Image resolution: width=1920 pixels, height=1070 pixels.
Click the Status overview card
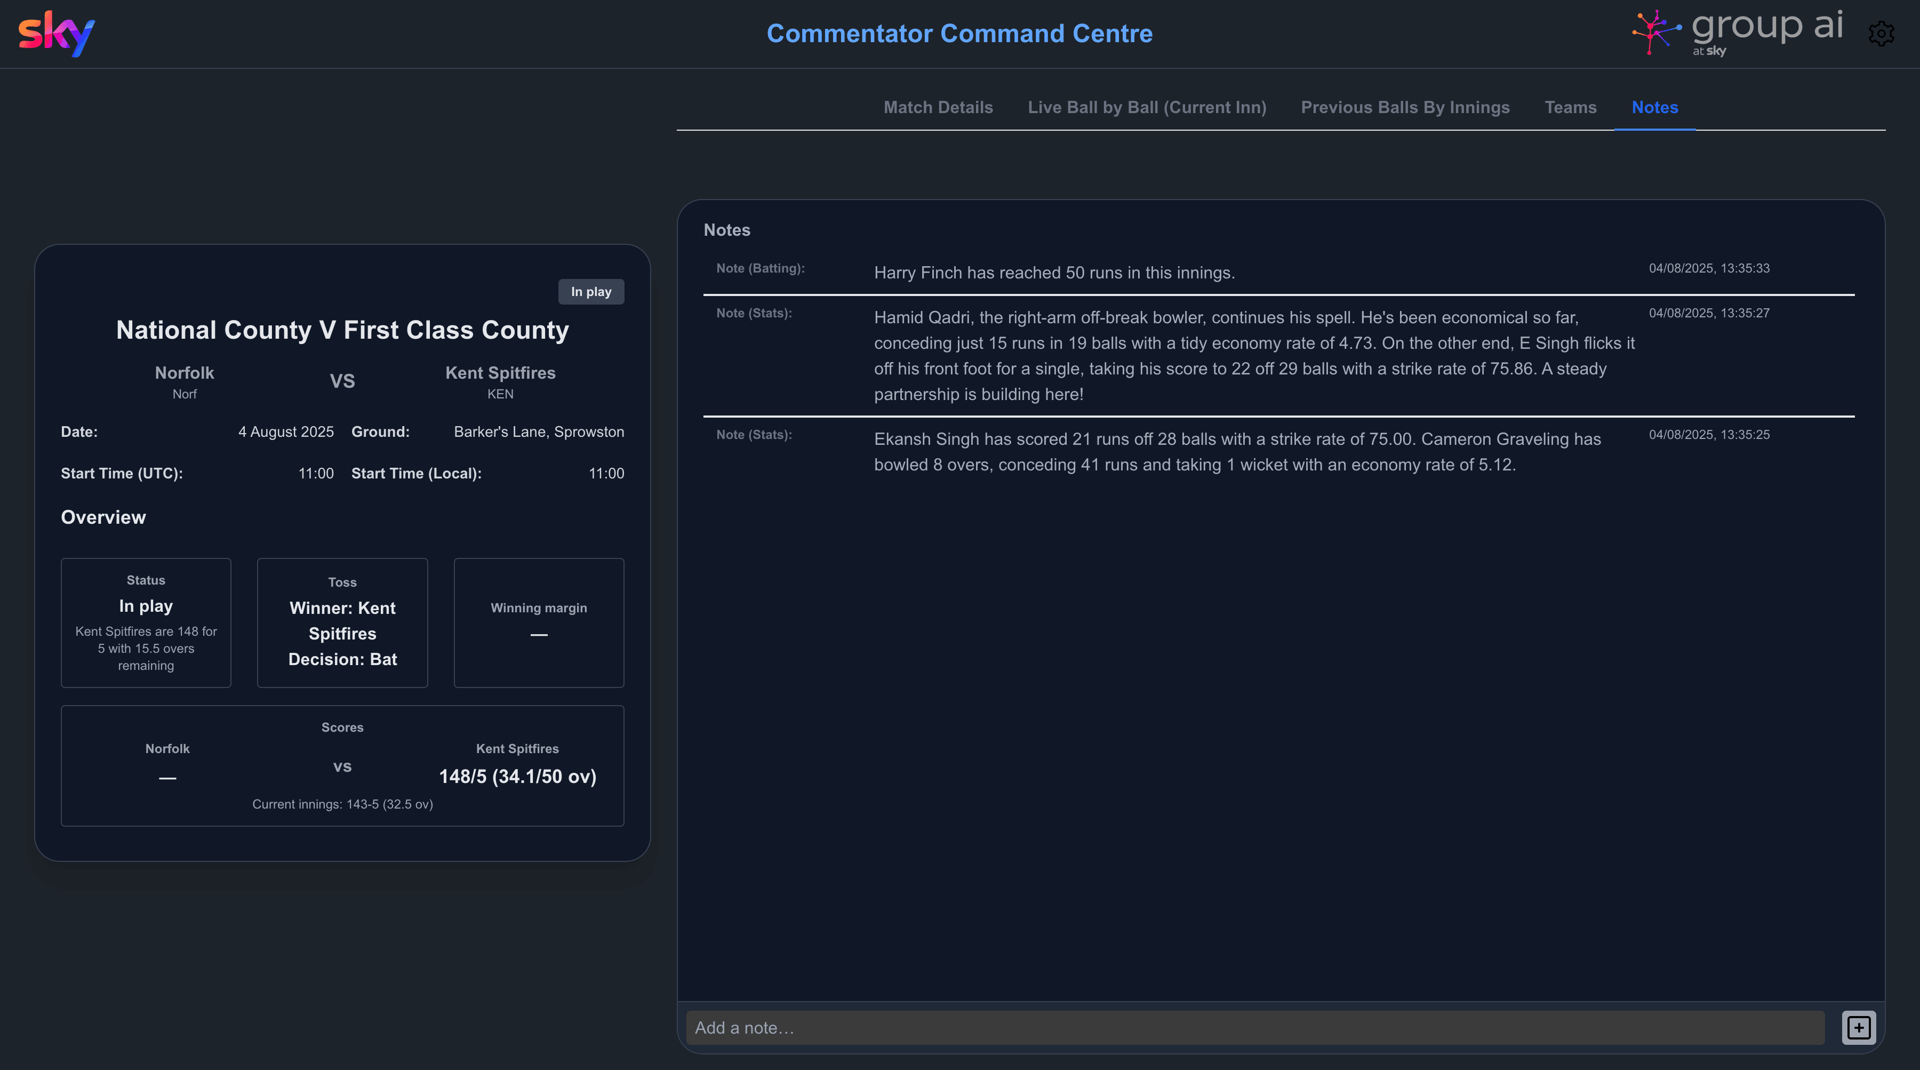click(x=146, y=622)
